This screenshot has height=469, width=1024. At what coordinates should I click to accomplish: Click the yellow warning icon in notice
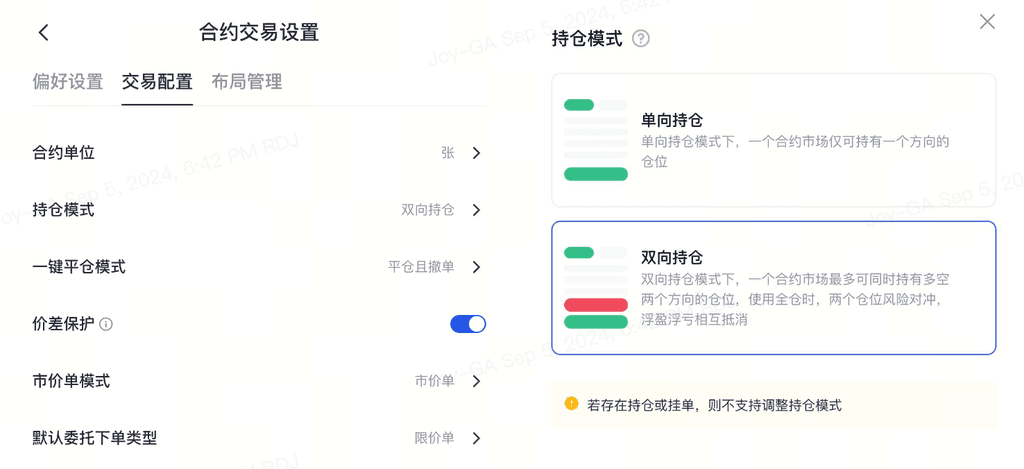click(x=571, y=404)
